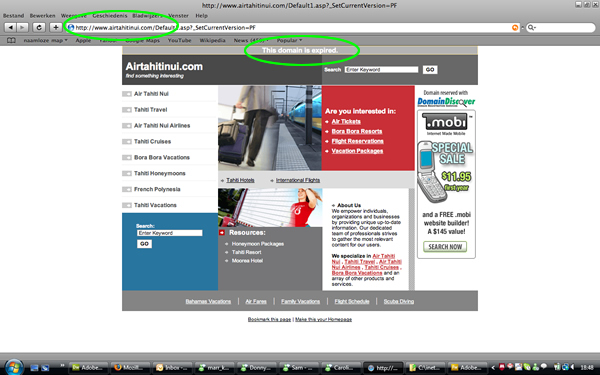The width and height of the screenshot is (600, 375).
Task: Click the SEARCH NOW button in the ad
Action: pos(445,247)
